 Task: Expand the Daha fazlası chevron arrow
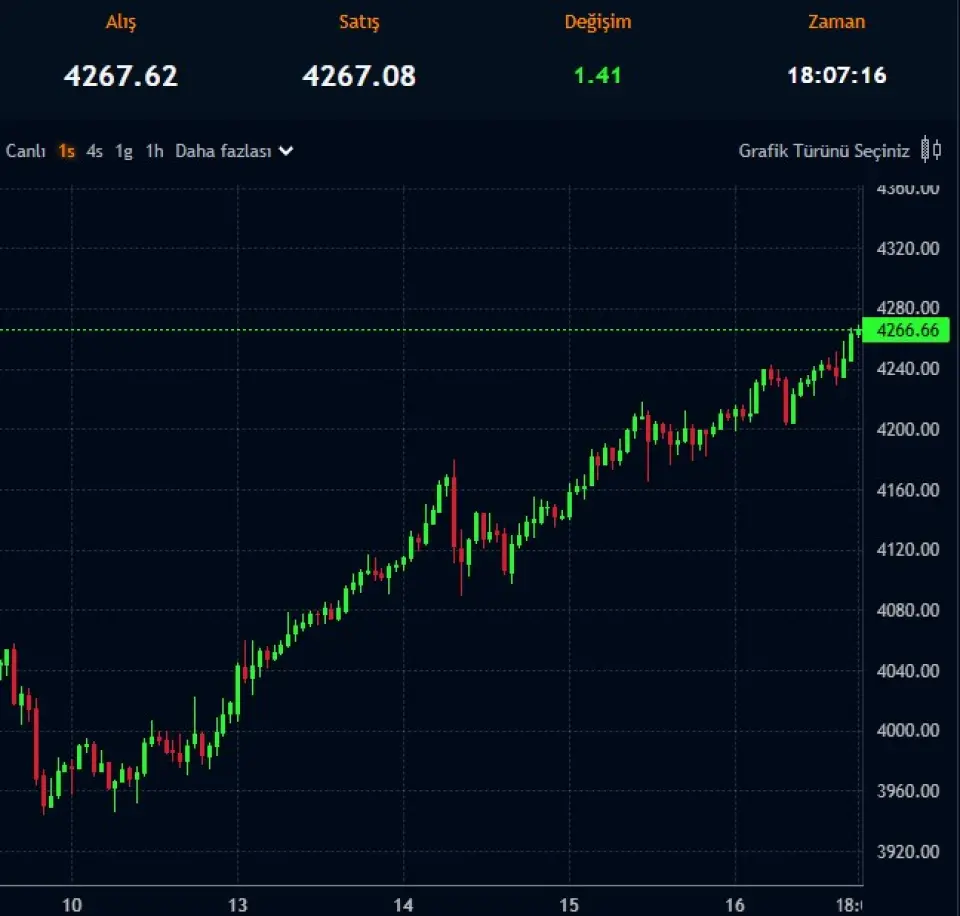coord(286,151)
